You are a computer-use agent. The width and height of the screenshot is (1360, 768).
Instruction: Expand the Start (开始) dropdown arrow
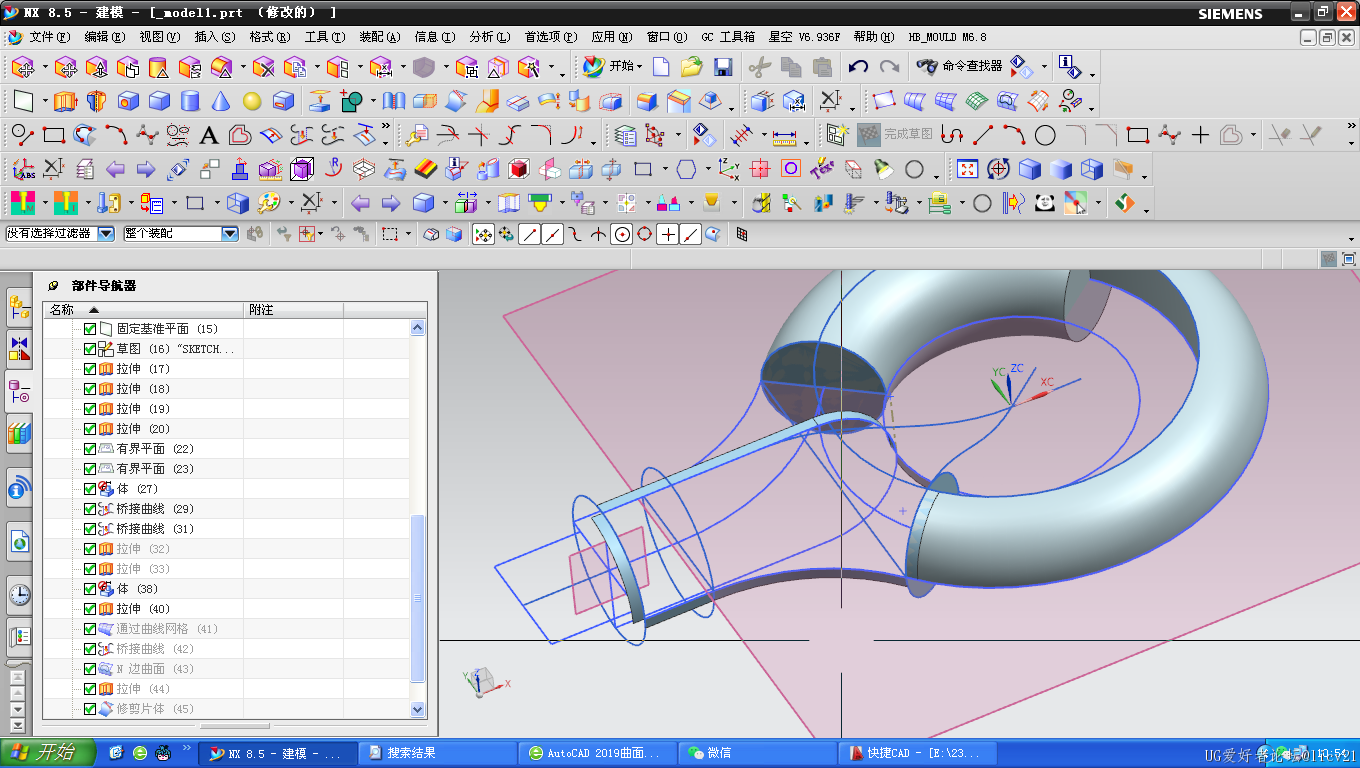point(640,67)
